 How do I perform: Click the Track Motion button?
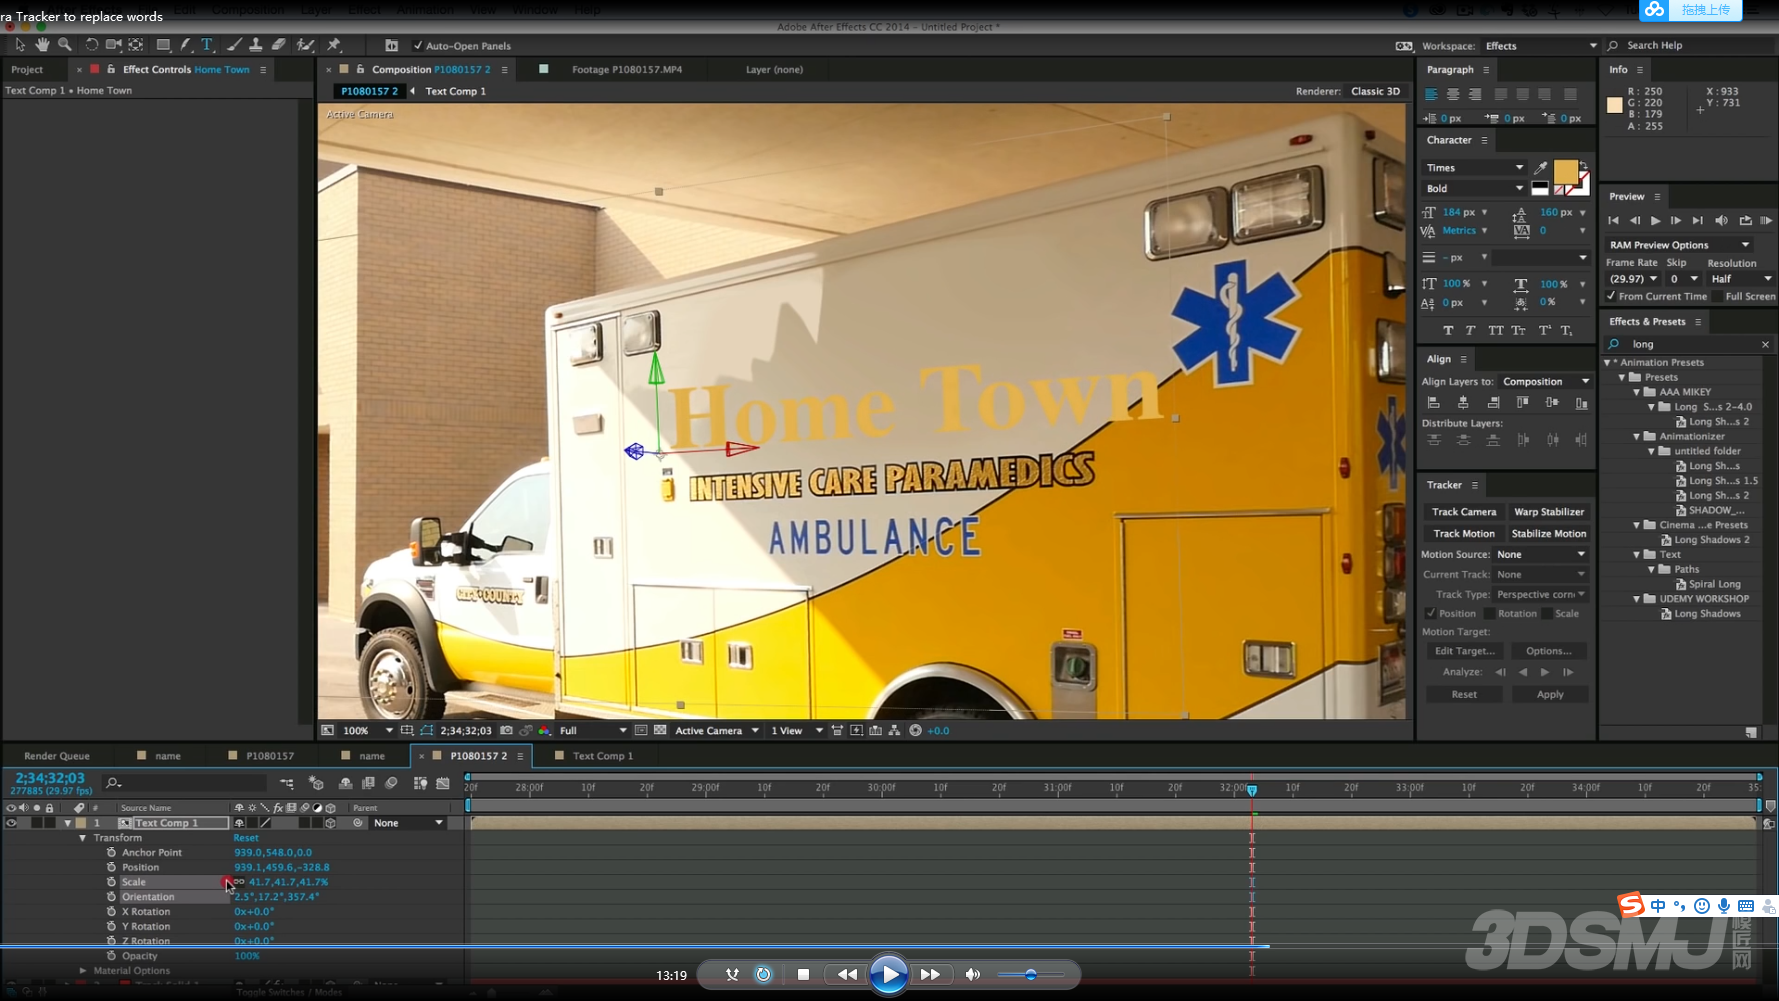(x=1464, y=534)
